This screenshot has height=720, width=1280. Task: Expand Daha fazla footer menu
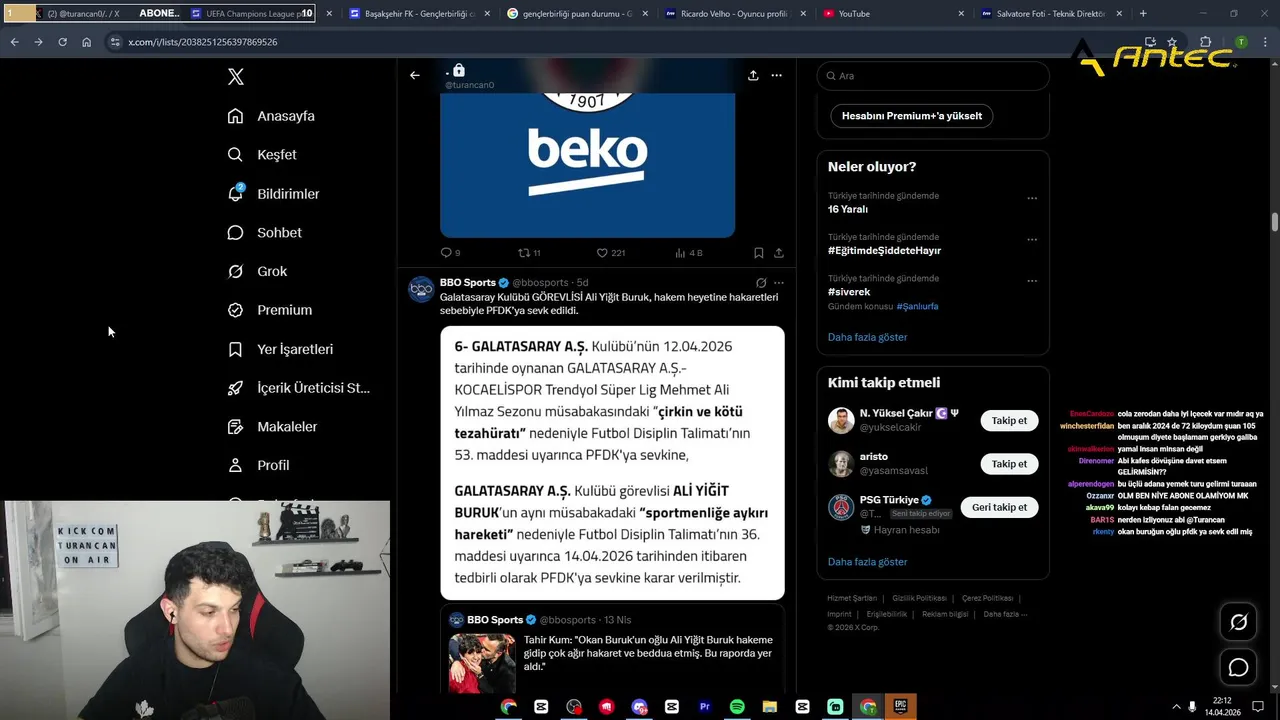(1005, 614)
